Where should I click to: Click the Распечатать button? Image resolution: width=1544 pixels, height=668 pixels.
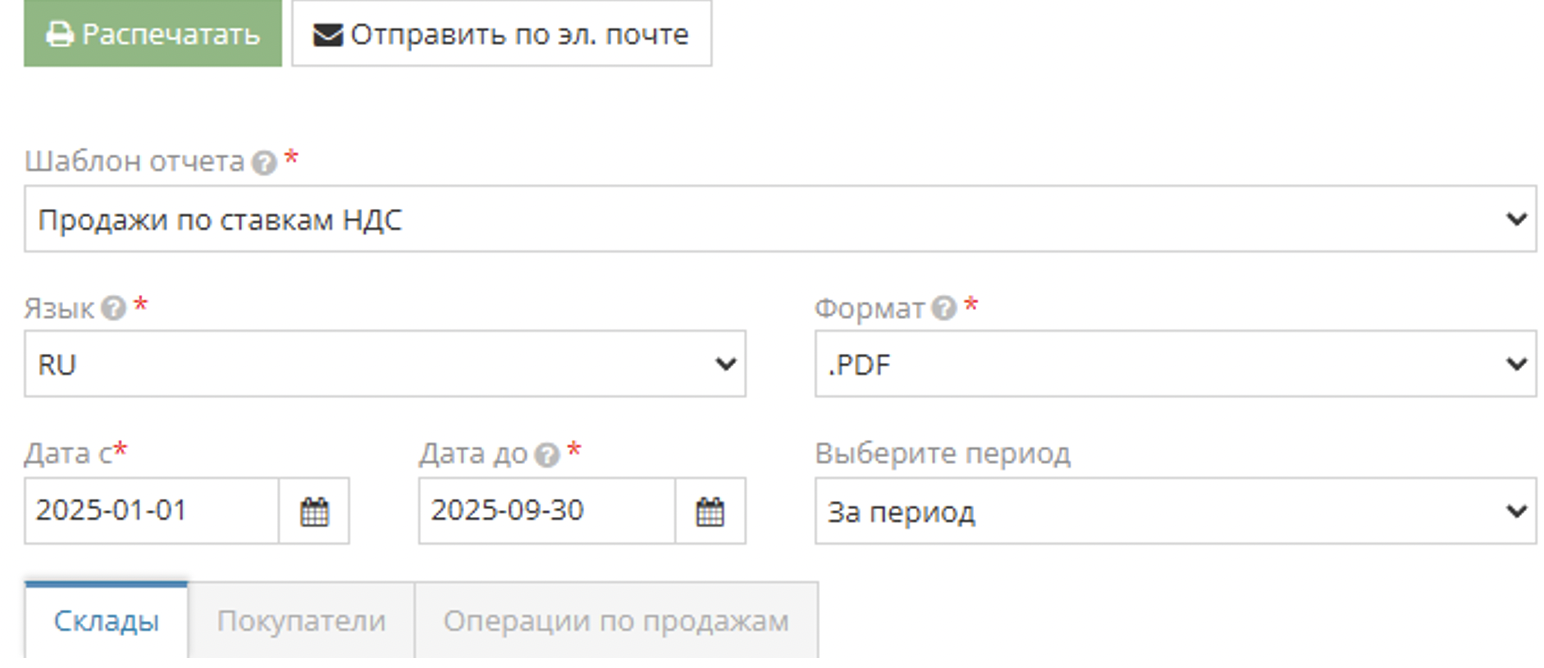(x=151, y=33)
